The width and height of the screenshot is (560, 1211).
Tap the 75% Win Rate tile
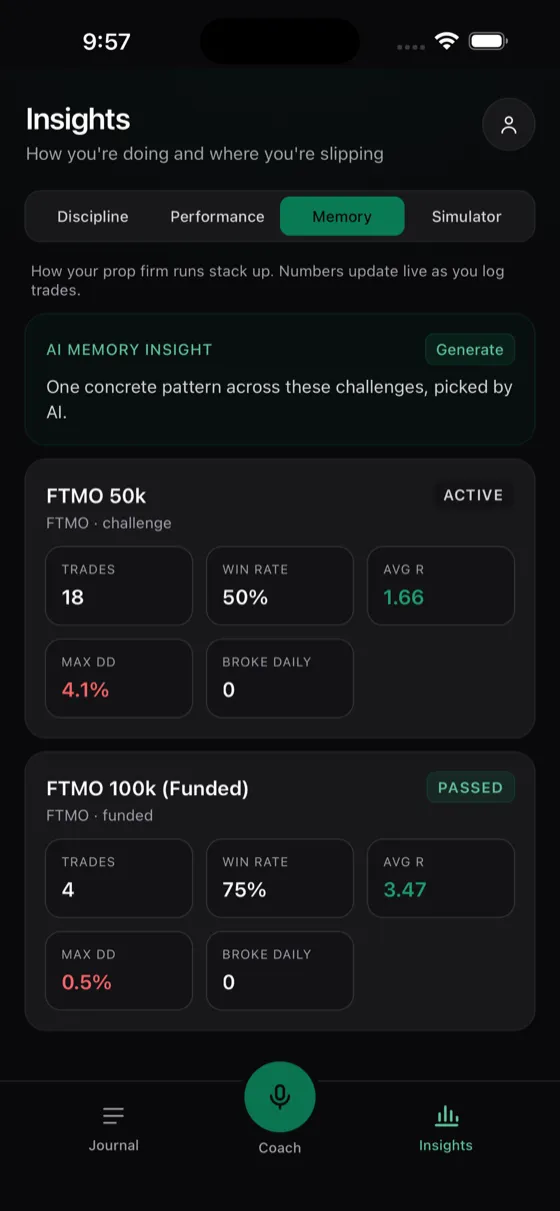point(280,878)
